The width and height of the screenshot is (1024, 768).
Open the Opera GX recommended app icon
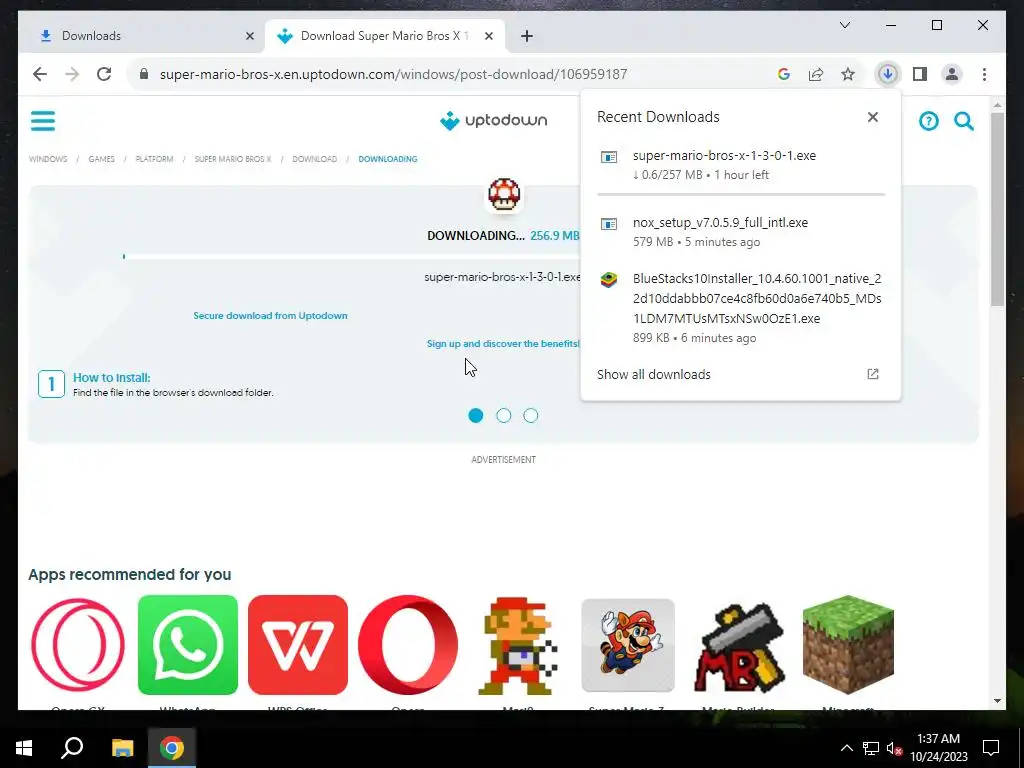78,645
